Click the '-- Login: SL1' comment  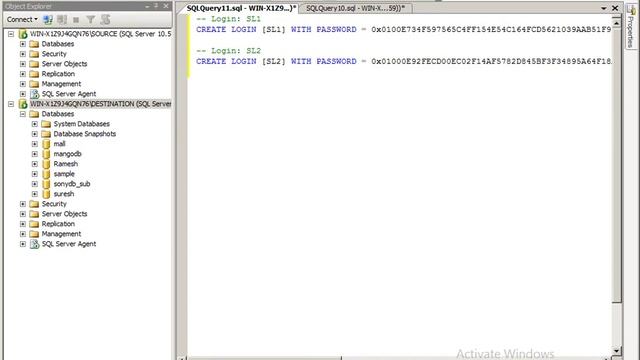pyautogui.click(x=229, y=19)
